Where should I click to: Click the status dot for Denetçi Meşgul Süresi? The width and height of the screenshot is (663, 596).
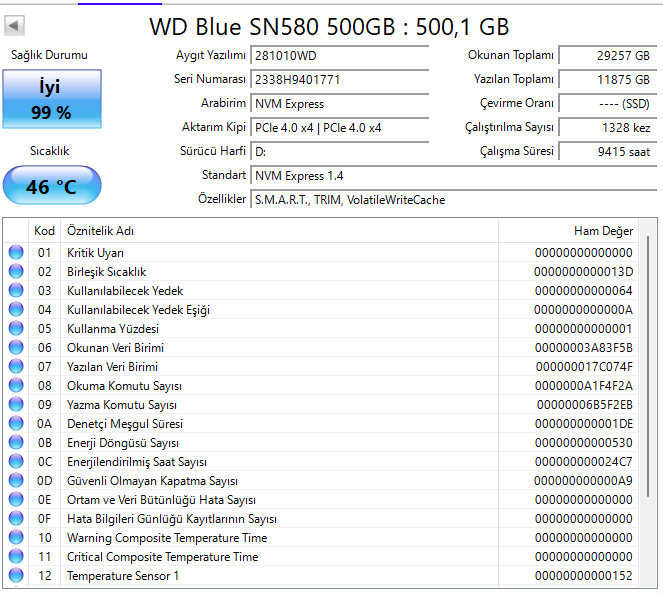[x=16, y=424]
